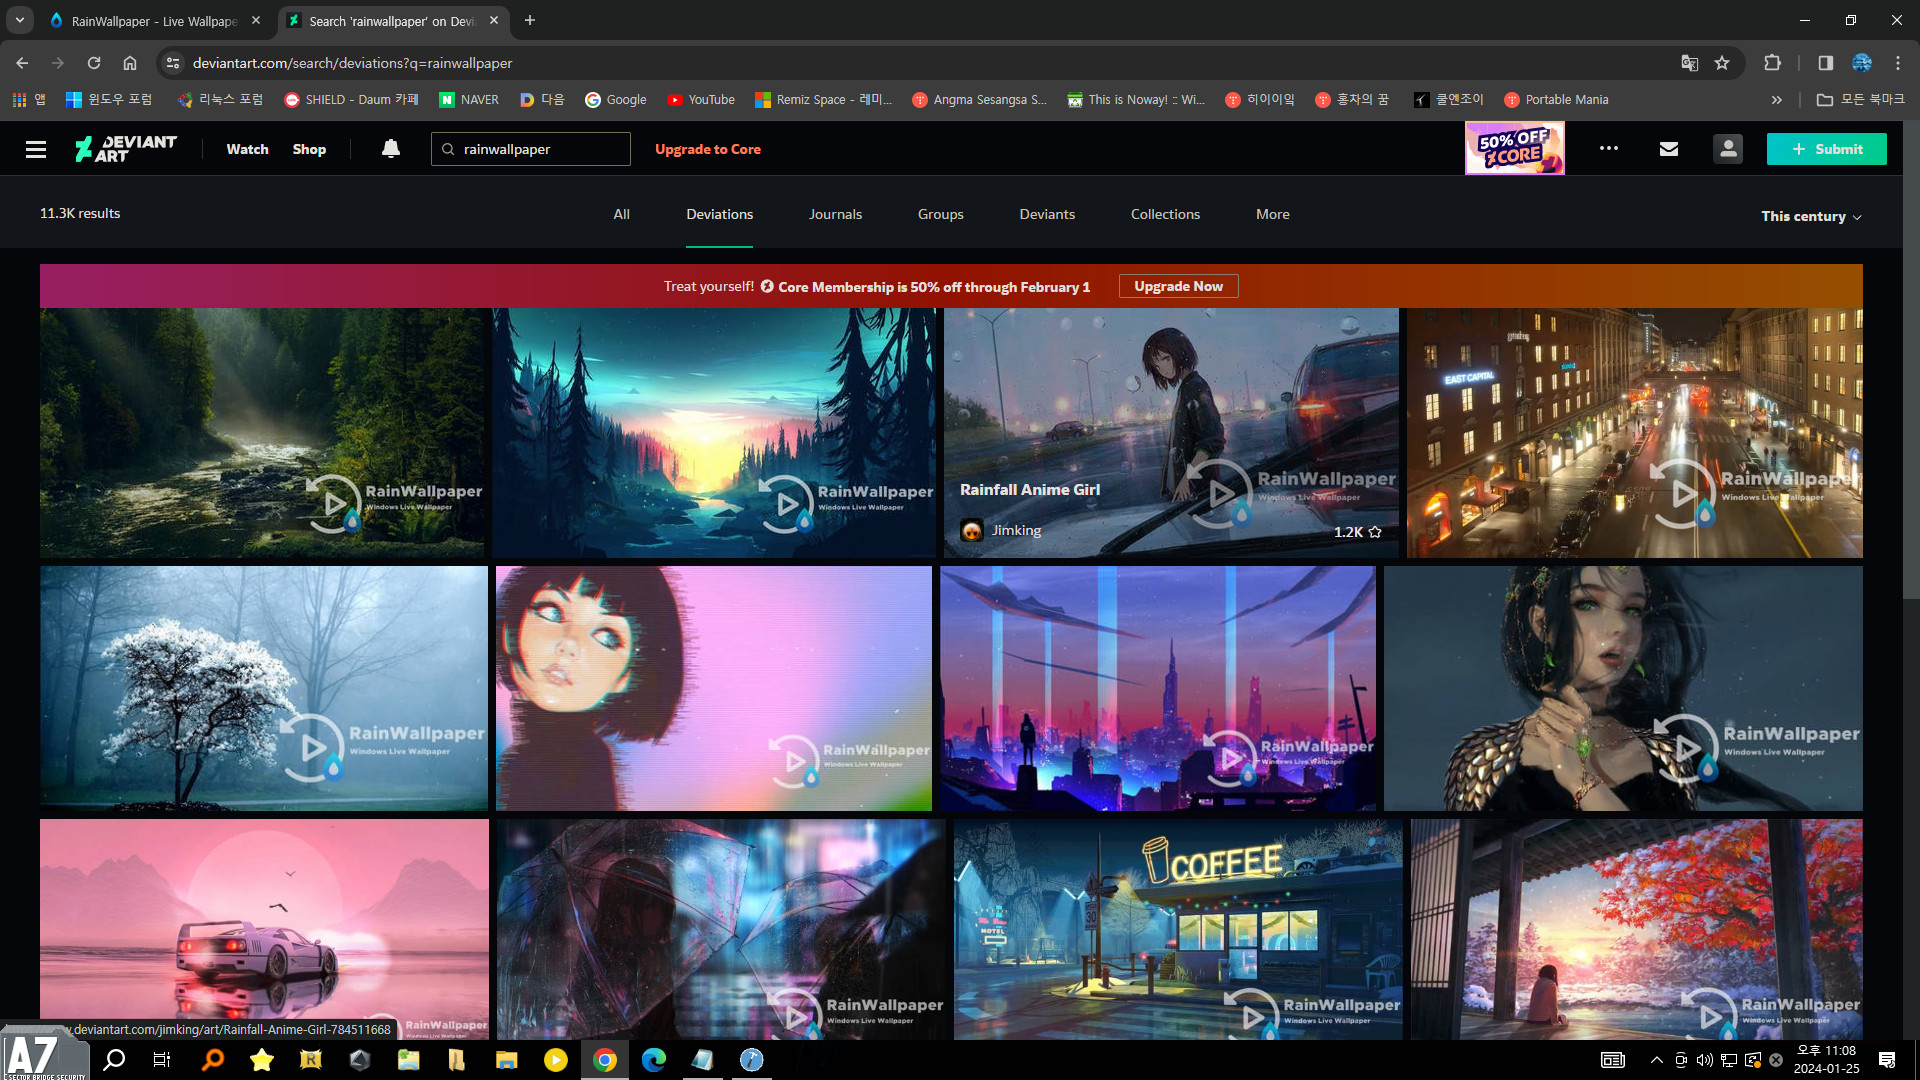Open the misty forest river wallpaper thumbnail
1920x1080 pixels.
point(264,433)
